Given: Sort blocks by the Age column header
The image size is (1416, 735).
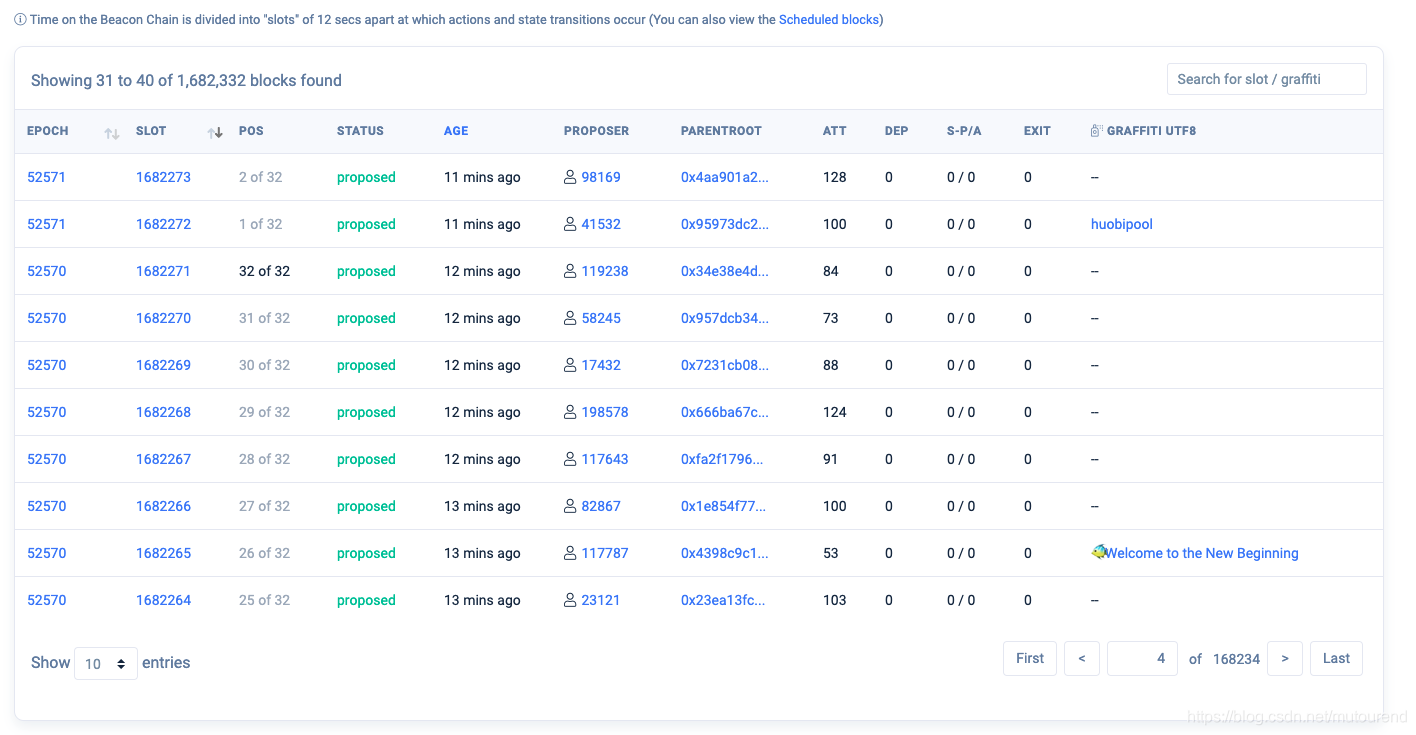Looking at the screenshot, I should point(456,131).
